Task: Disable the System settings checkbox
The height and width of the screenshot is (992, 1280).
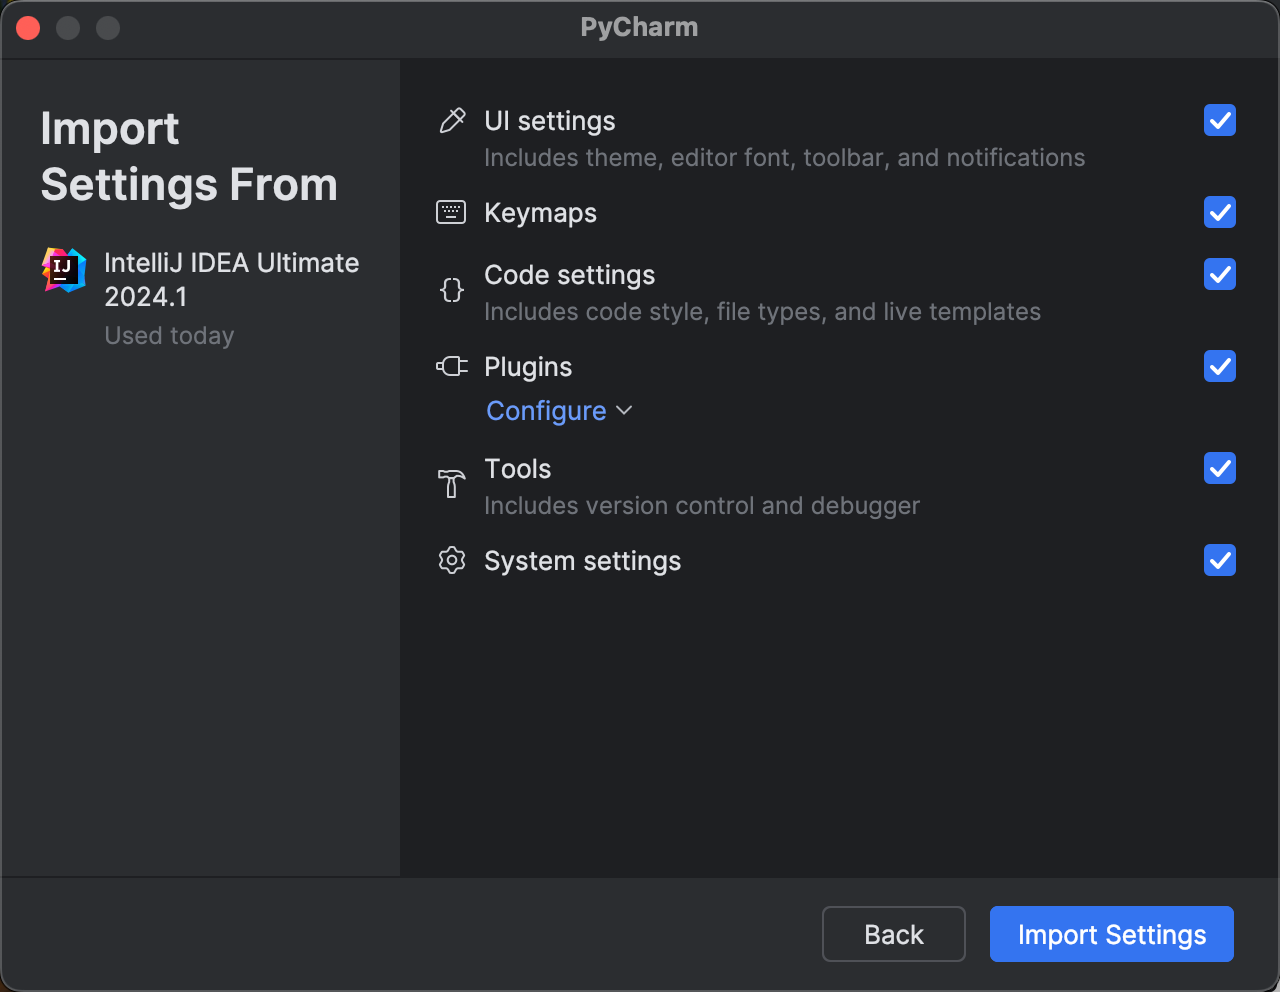Action: [x=1219, y=561]
